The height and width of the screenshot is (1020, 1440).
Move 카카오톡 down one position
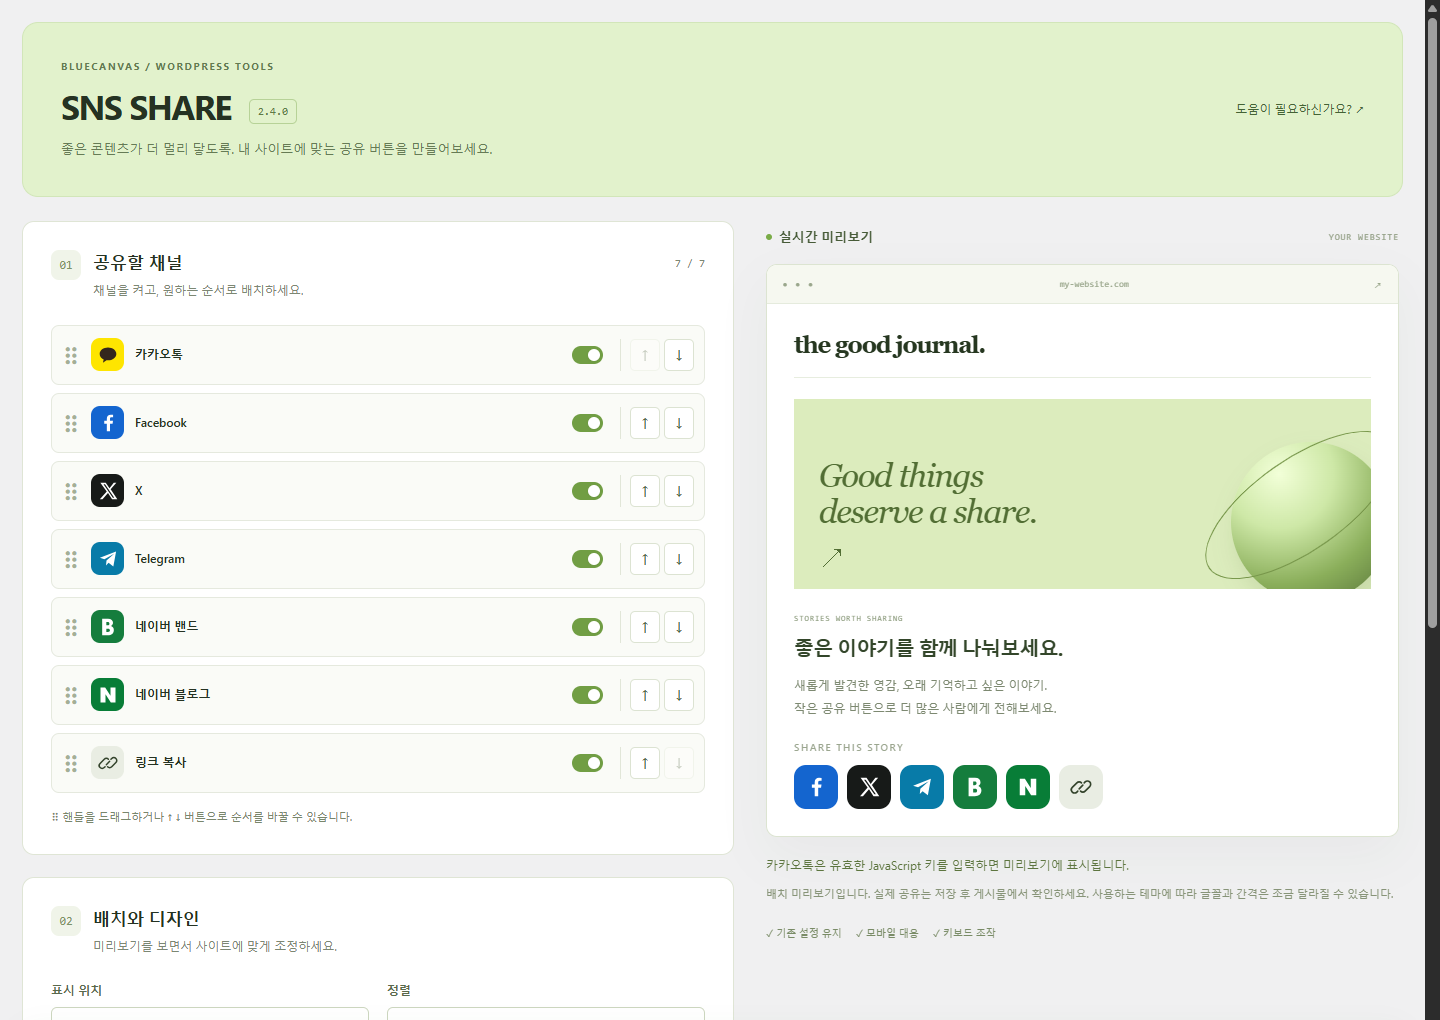point(679,355)
